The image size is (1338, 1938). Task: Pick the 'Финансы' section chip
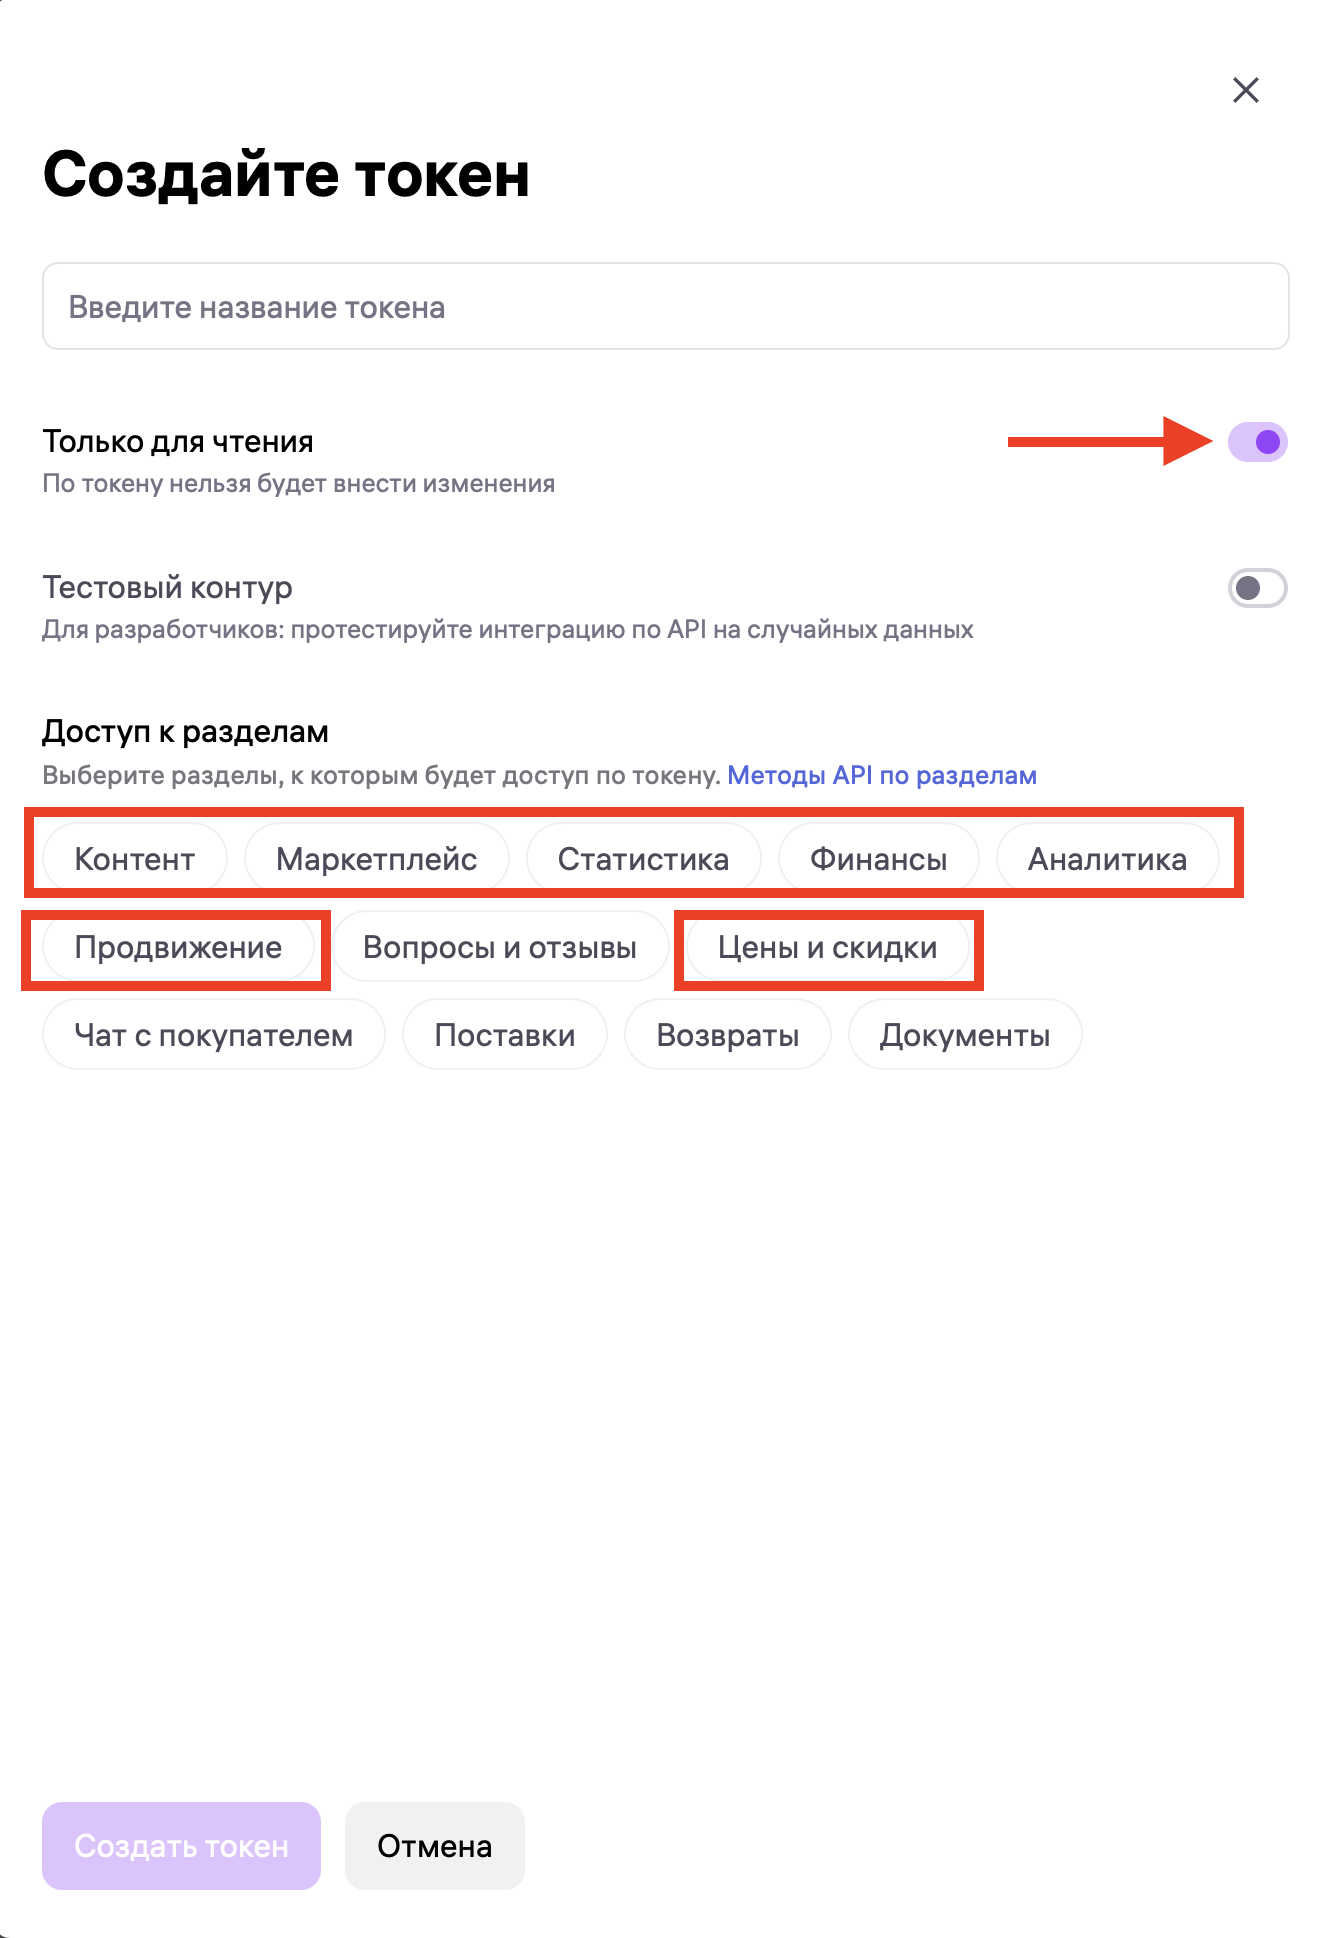pos(878,859)
